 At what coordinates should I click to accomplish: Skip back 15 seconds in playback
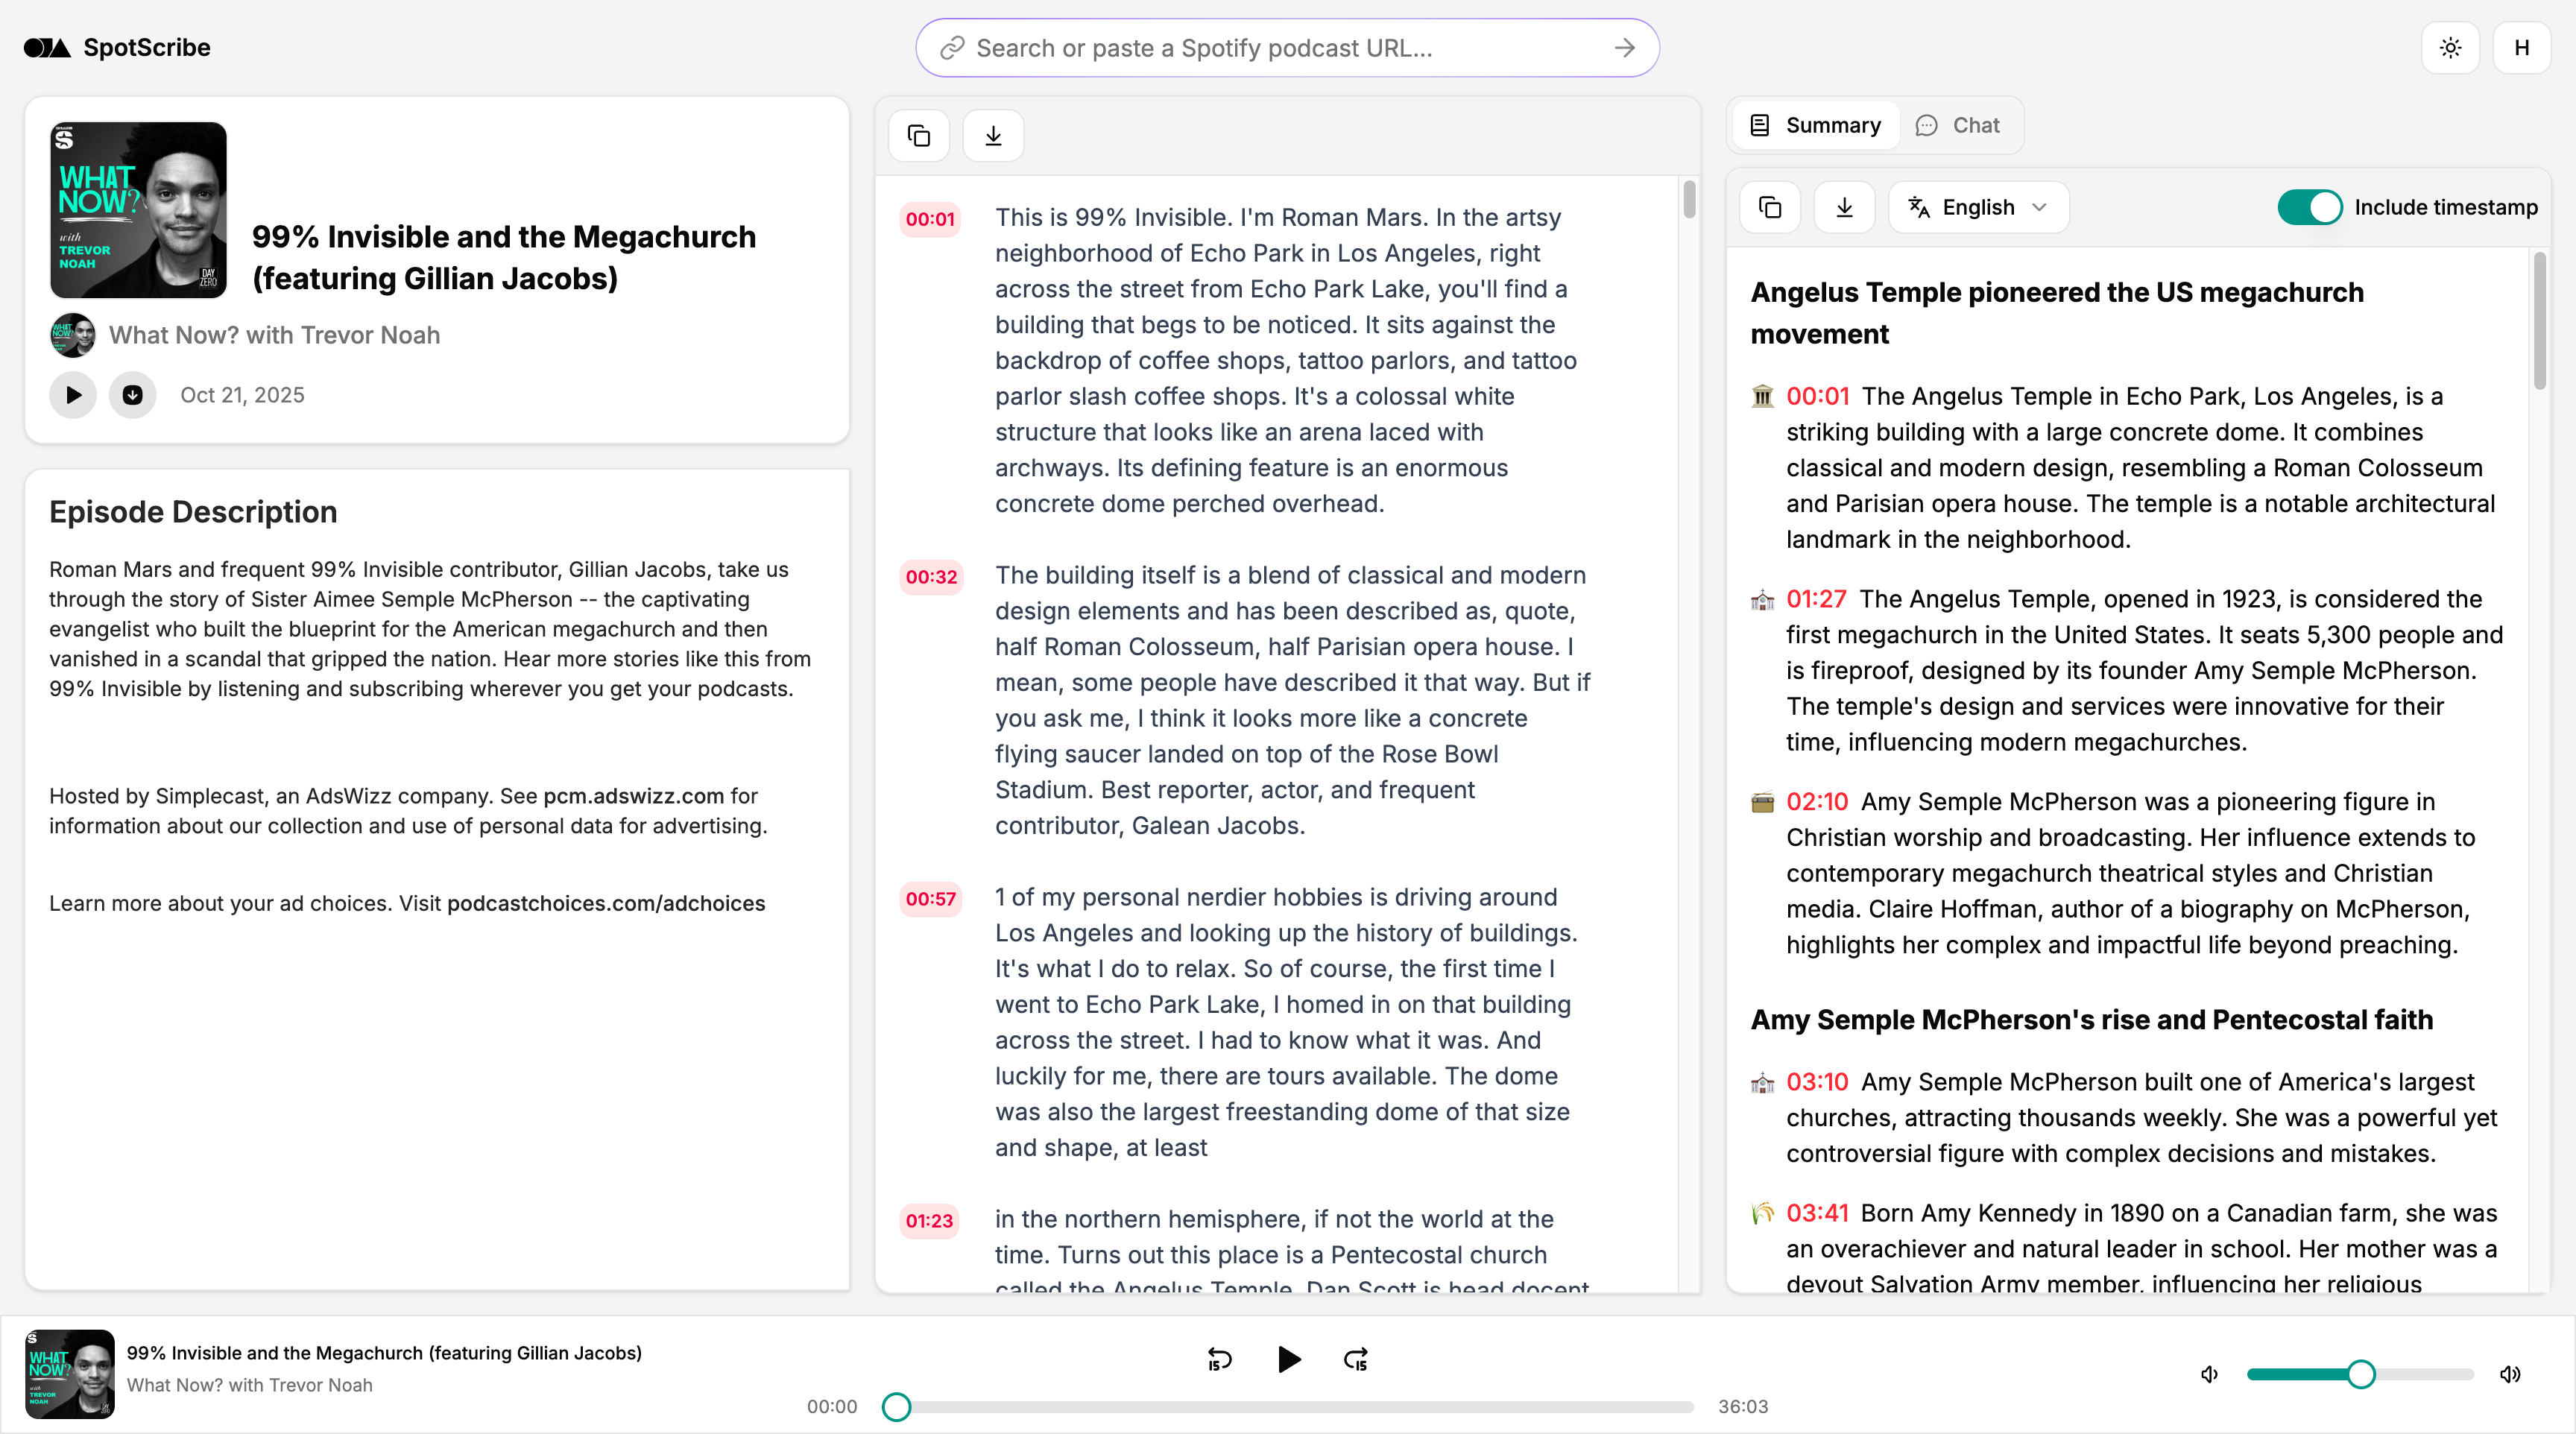pos(1219,1360)
